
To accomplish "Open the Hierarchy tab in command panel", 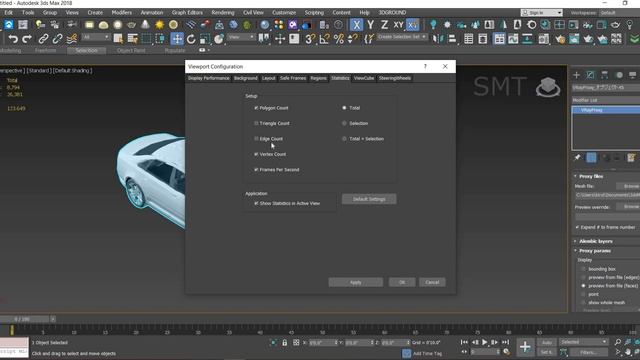I will (604, 75).
